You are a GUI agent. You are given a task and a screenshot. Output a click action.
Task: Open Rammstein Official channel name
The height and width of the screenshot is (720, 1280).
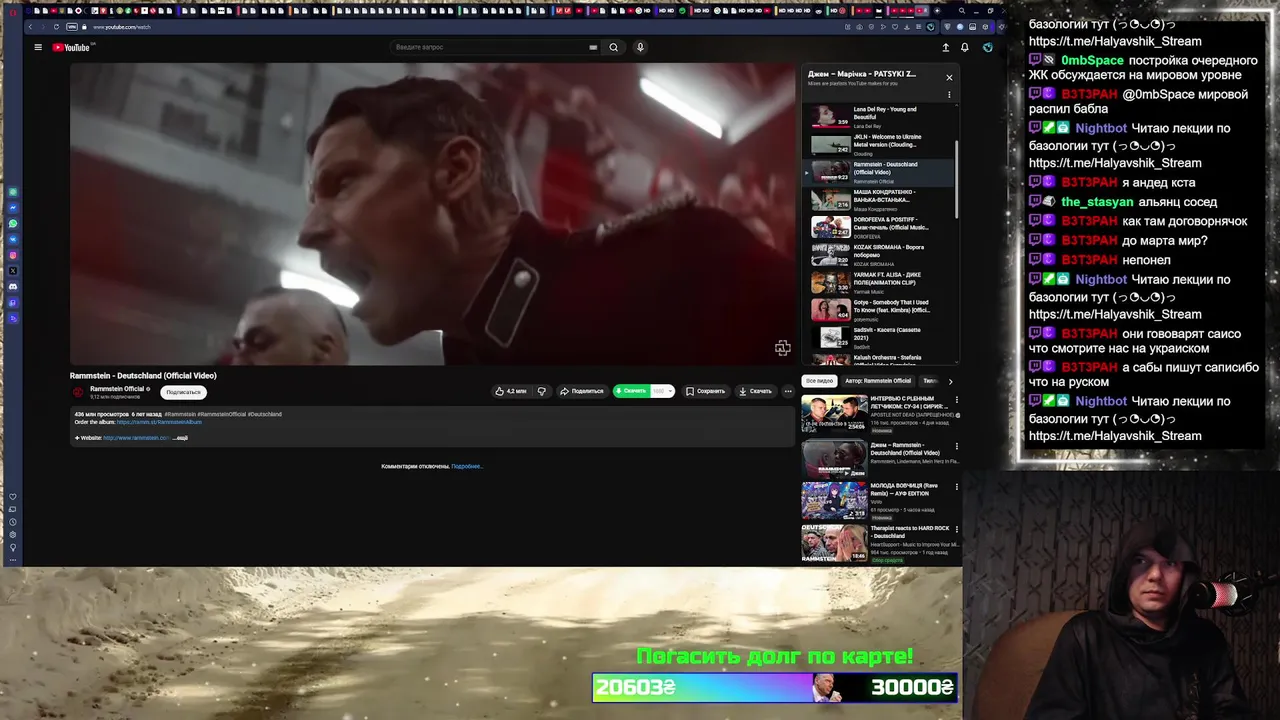(119, 389)
